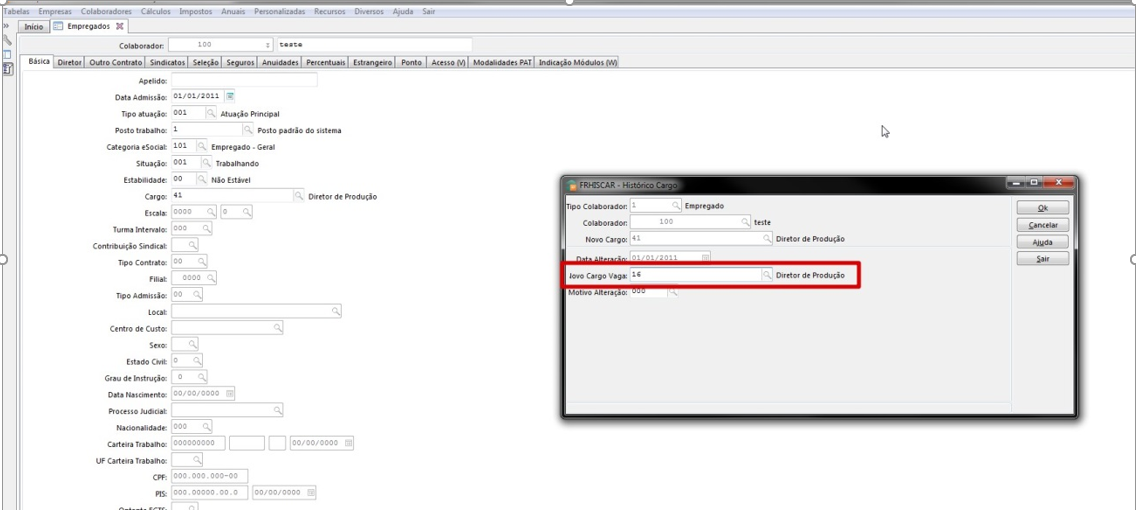The height and width of the screenshot is (510, 1136).
Task: Close the Empregados tab with X icon
Action: 120,27
